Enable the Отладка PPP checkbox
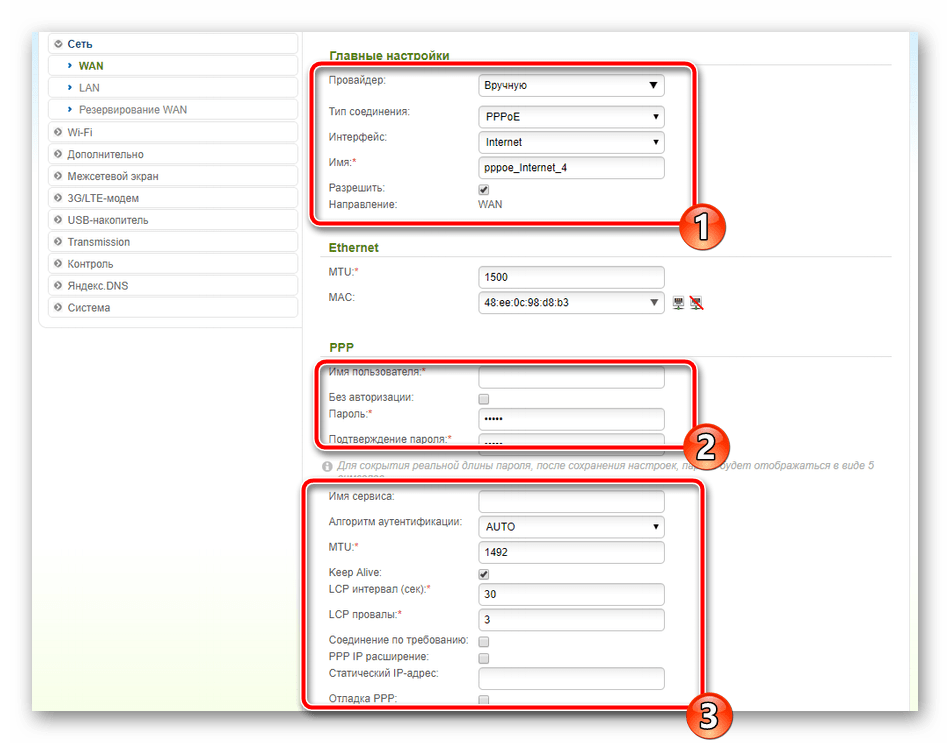 click(483, 700)
